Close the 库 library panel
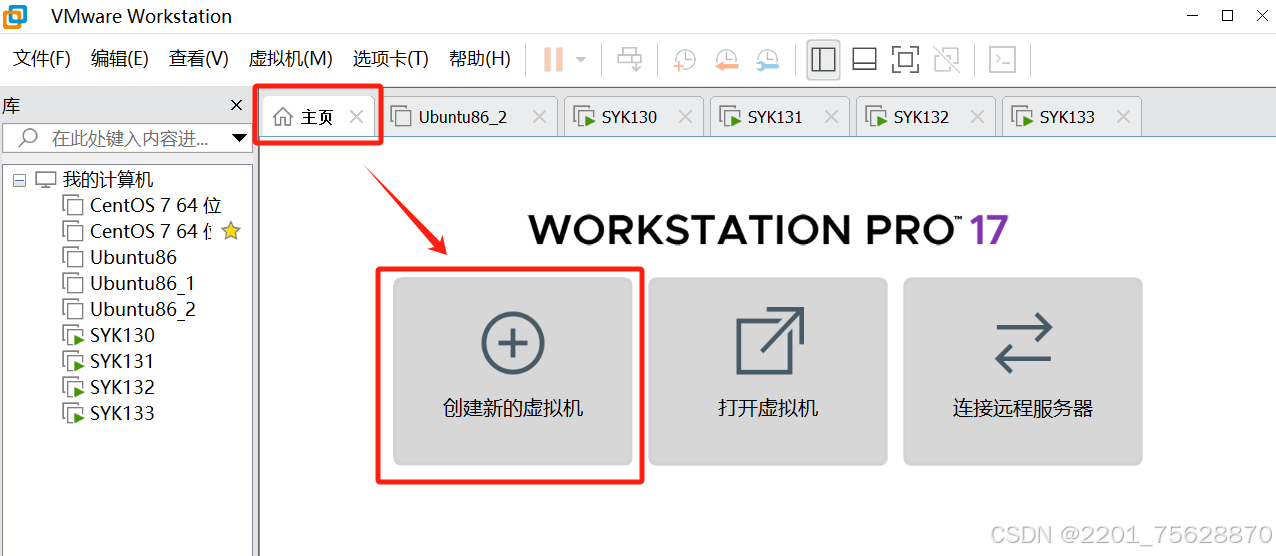The width and height of the screenshot is (1276, 556). tap(237, 105)
